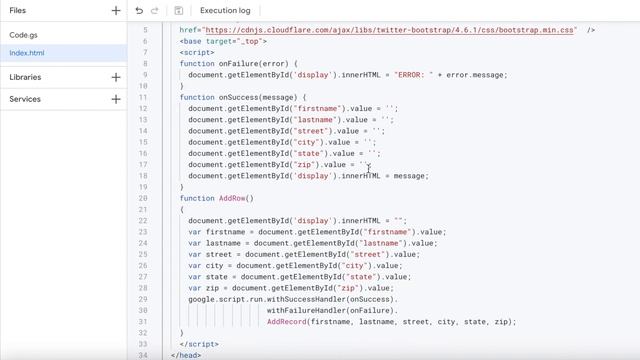Click var firstname declaration line

(317, 232)
